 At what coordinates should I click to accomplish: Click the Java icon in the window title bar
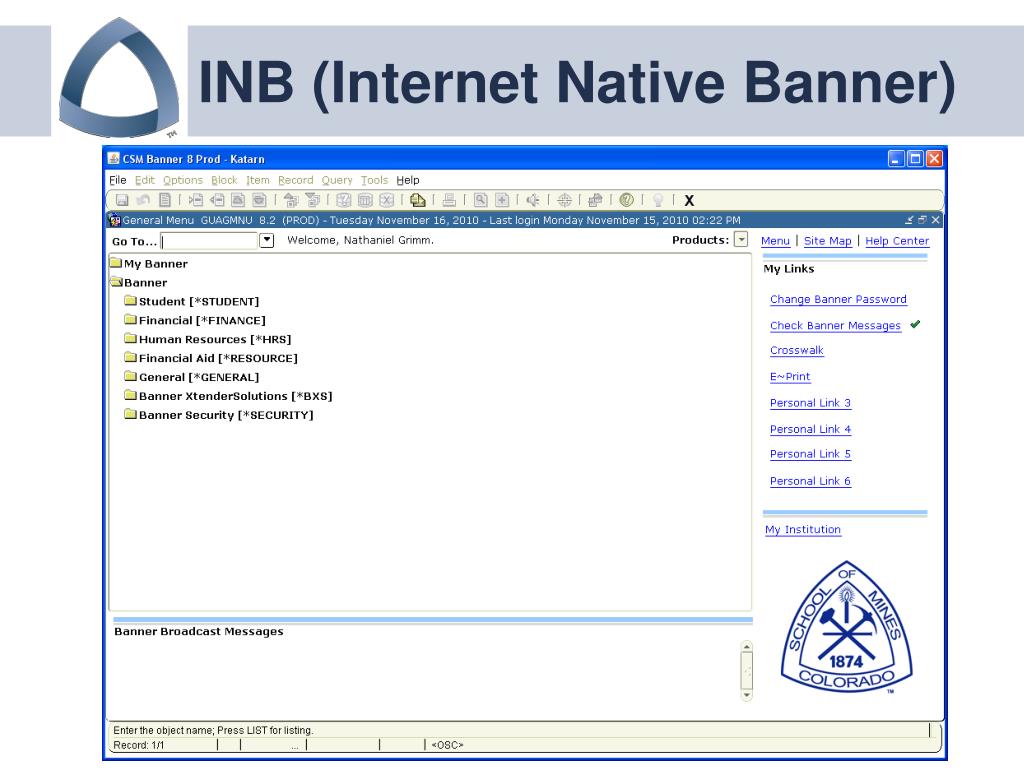[x=114, y=159]
